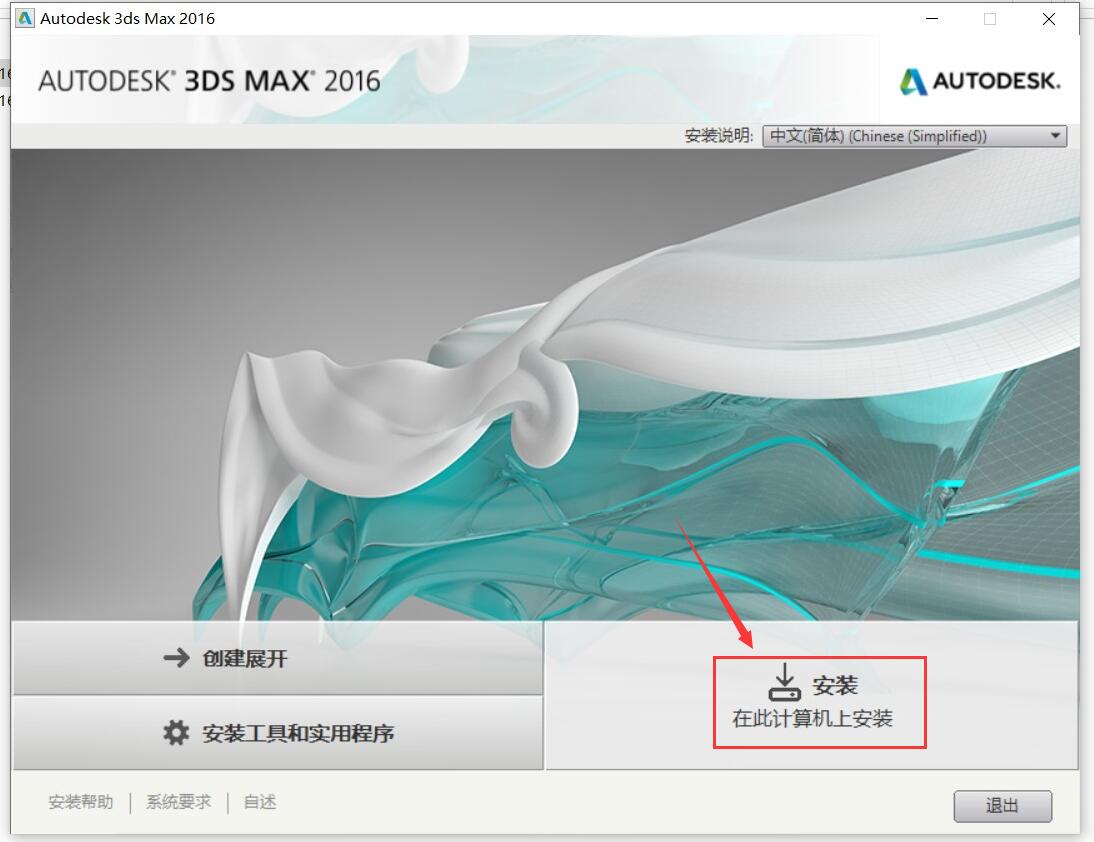Open the 自述 readme link
Screen dimensions: 1094x842
260,802
